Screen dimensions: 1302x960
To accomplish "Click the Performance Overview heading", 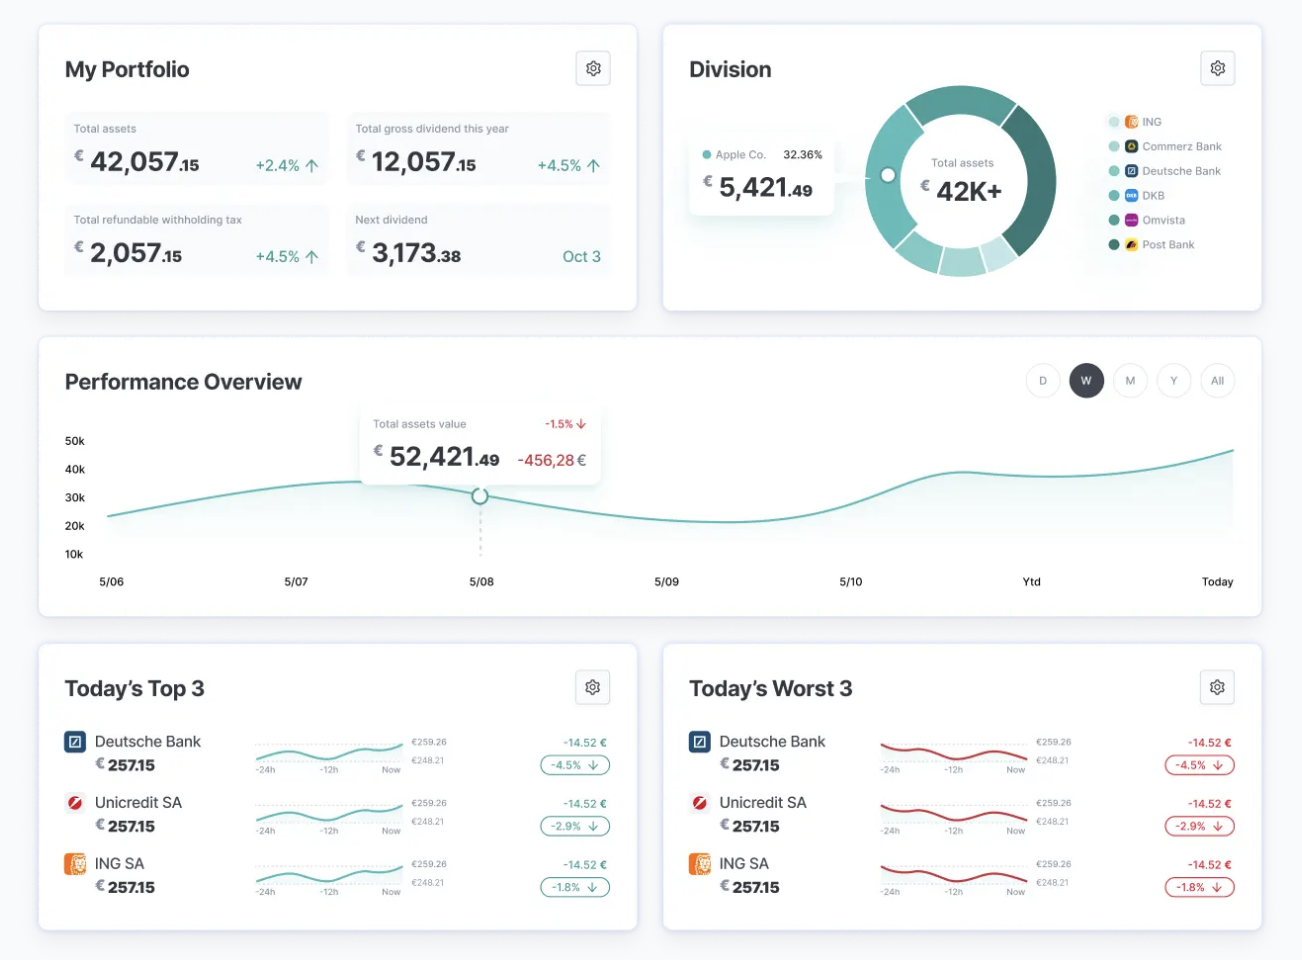I will click(183, 382).
